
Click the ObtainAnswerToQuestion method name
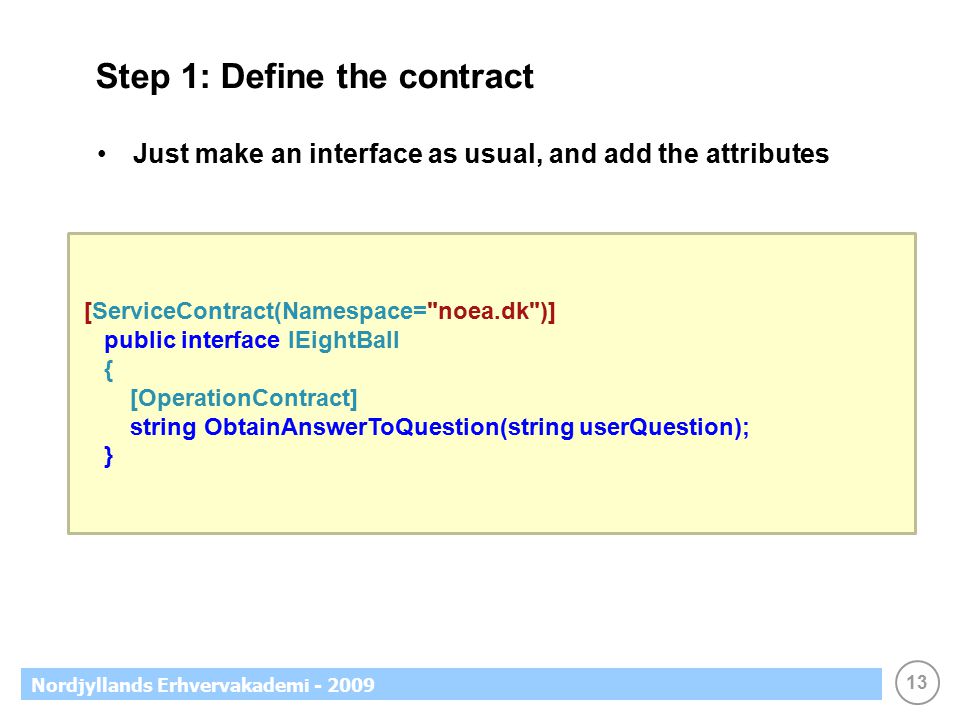351,427
